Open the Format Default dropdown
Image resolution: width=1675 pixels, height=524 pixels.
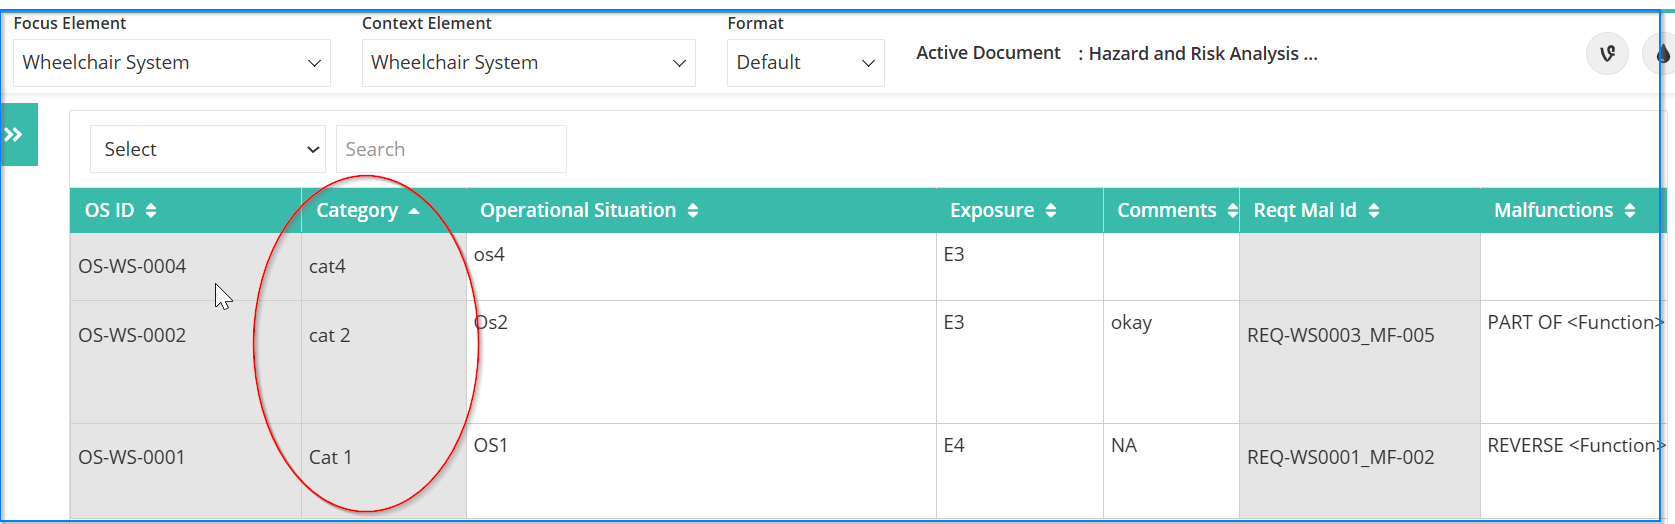(806, 63)
